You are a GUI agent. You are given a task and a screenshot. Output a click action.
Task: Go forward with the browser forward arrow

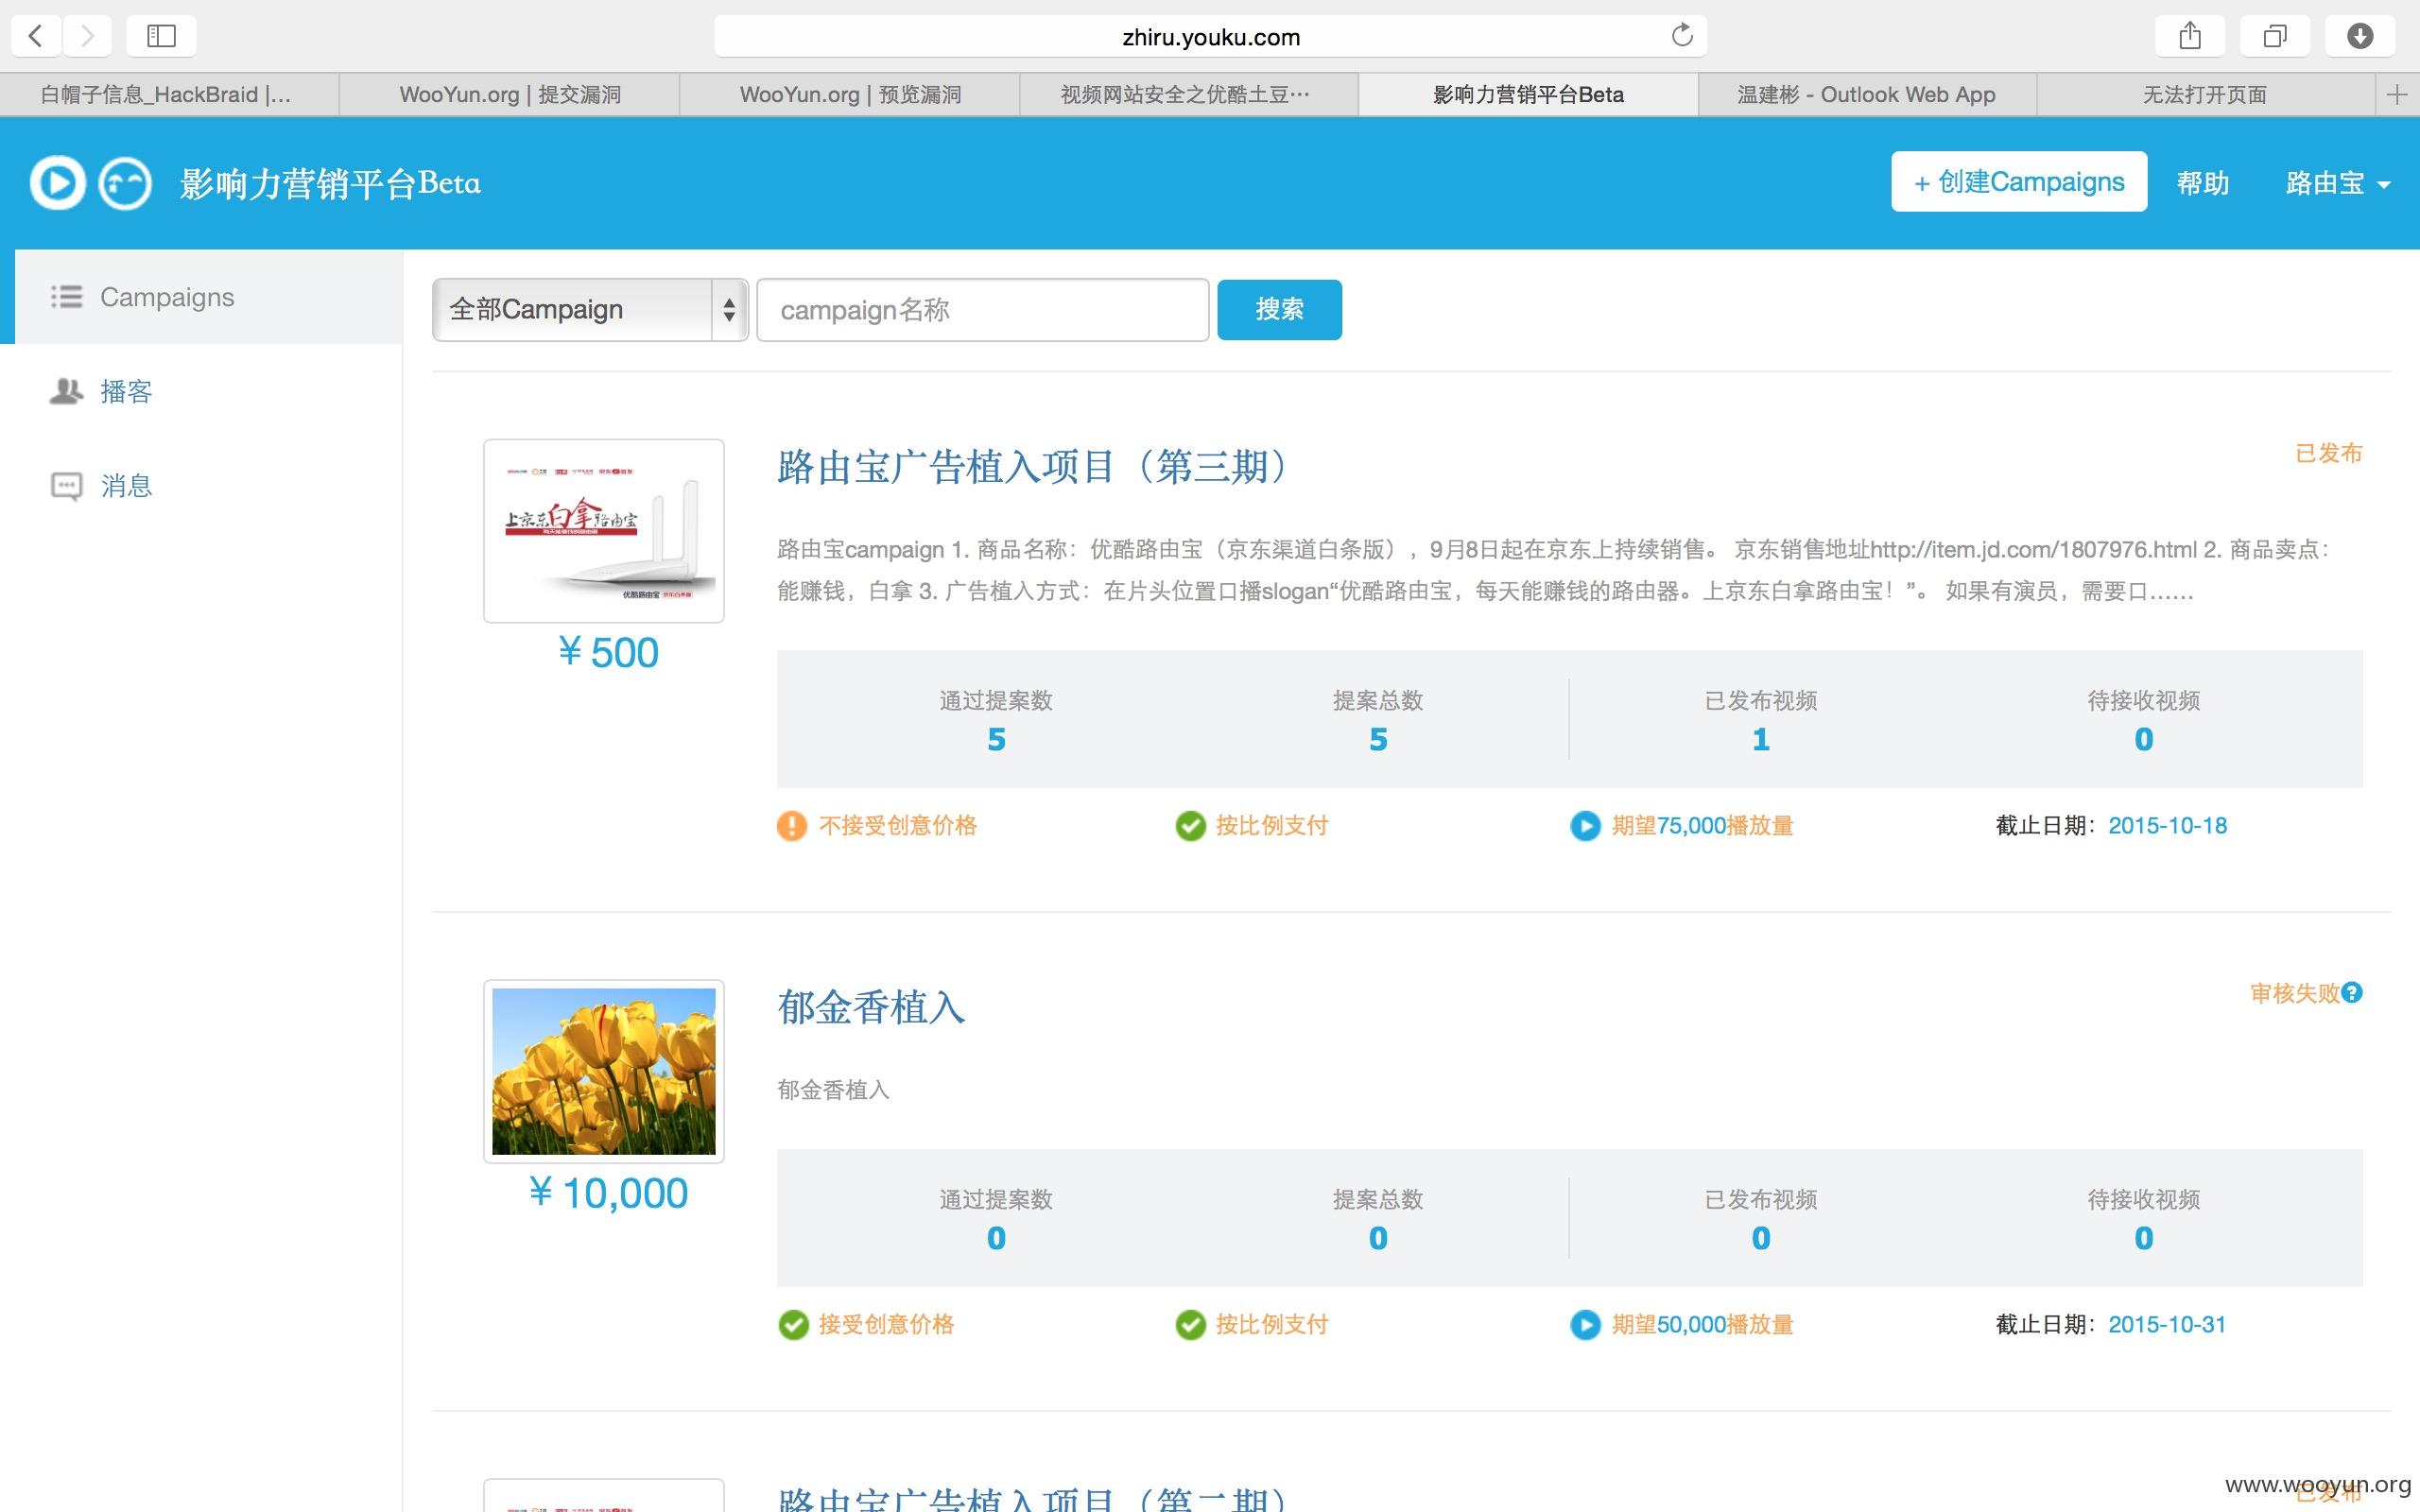pyautogui.click(x=88, y=36)
